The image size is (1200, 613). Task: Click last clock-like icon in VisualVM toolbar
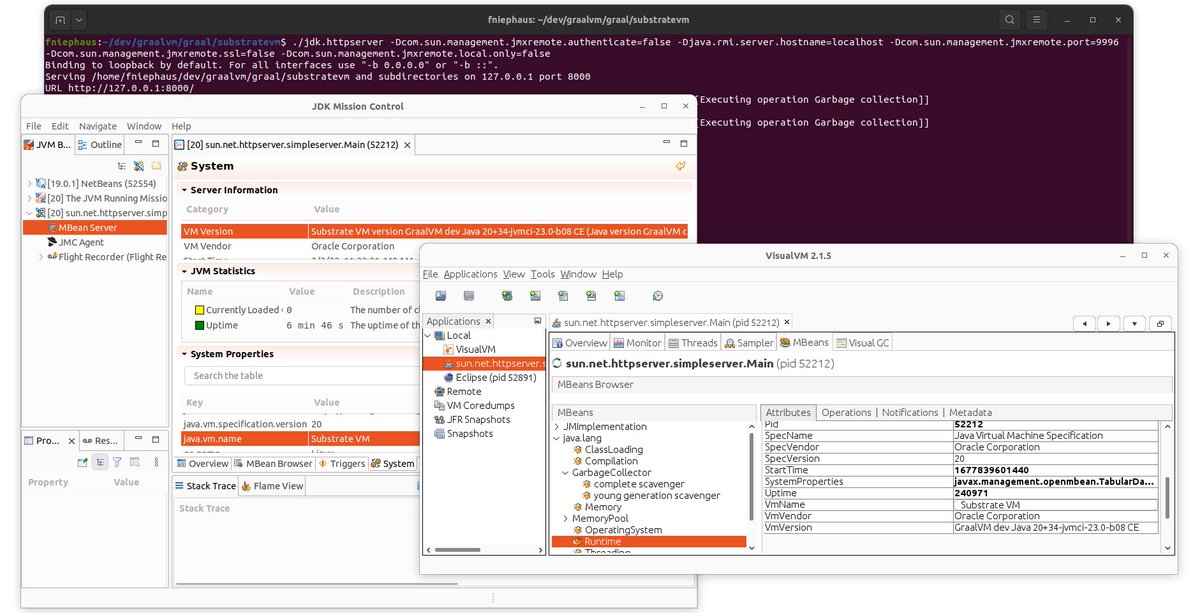tap(657, 296)
